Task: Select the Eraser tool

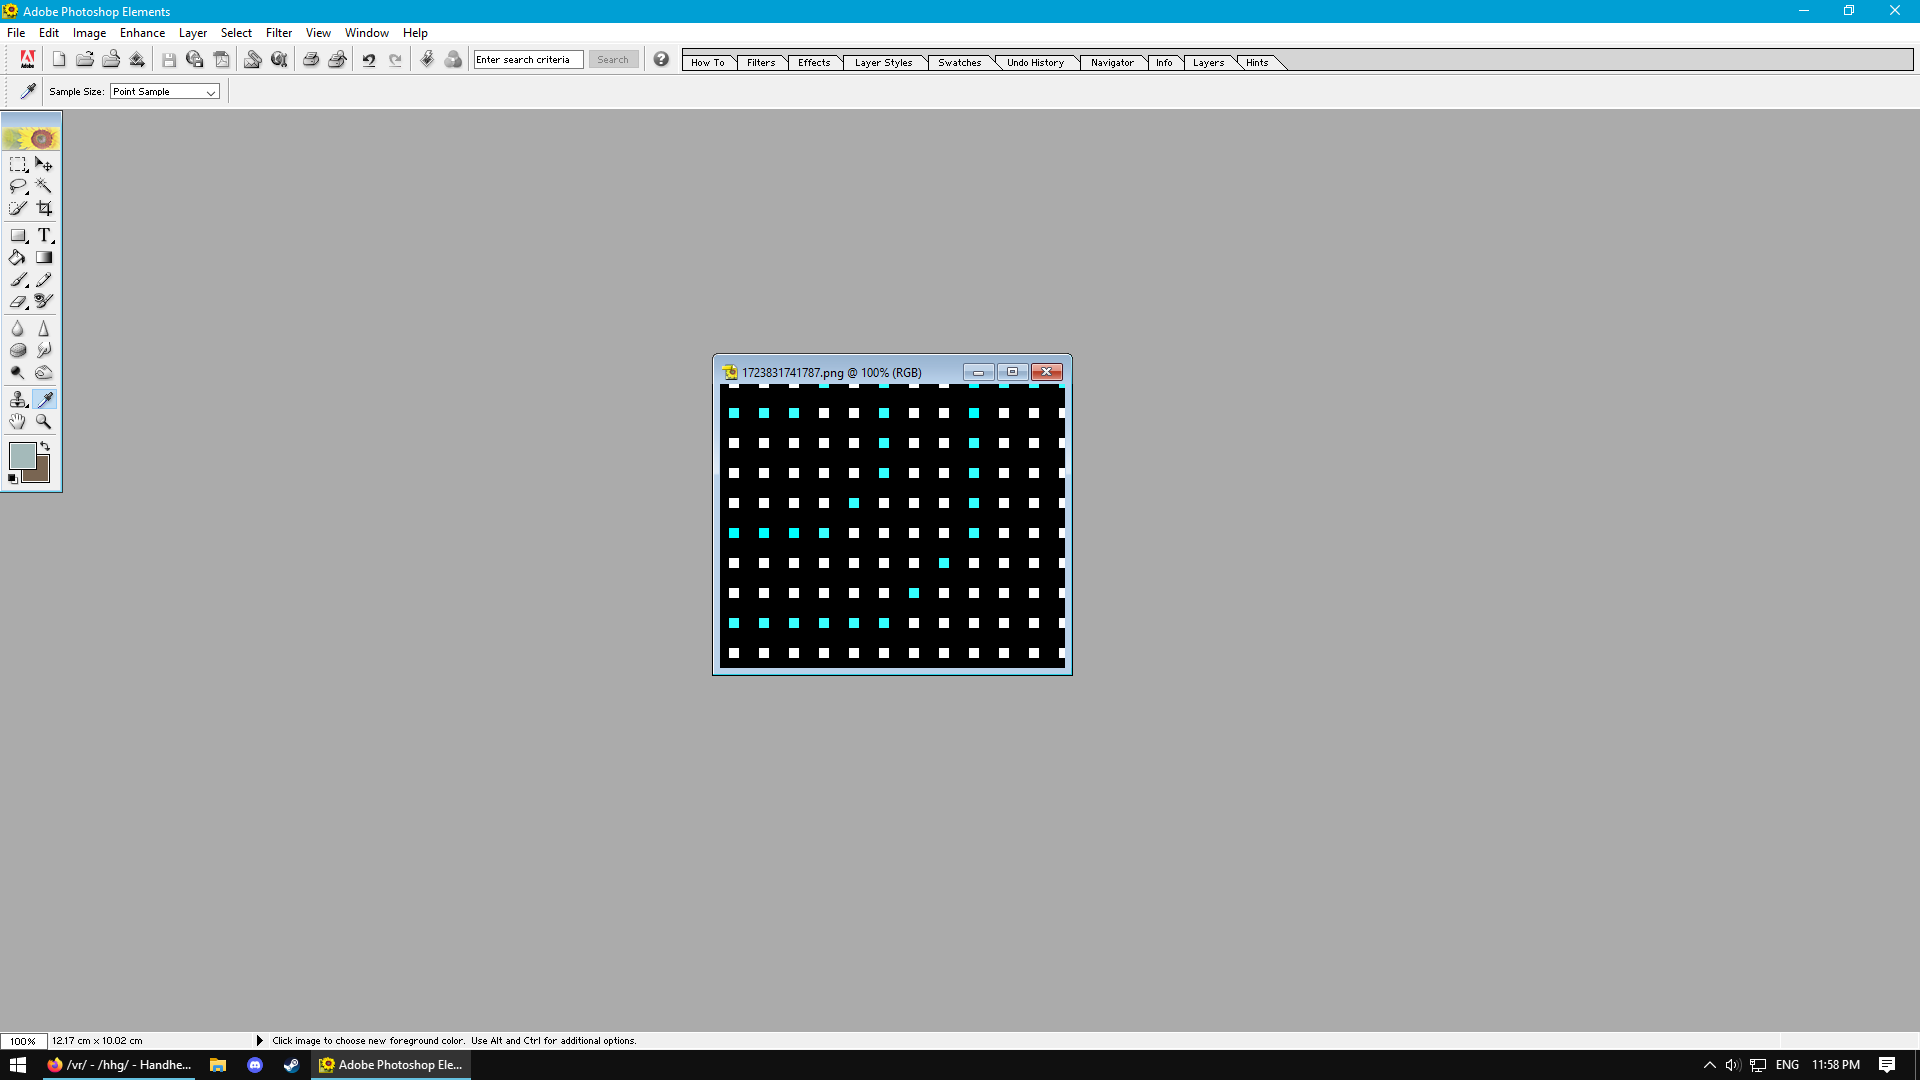Action: tap(18, 301)
